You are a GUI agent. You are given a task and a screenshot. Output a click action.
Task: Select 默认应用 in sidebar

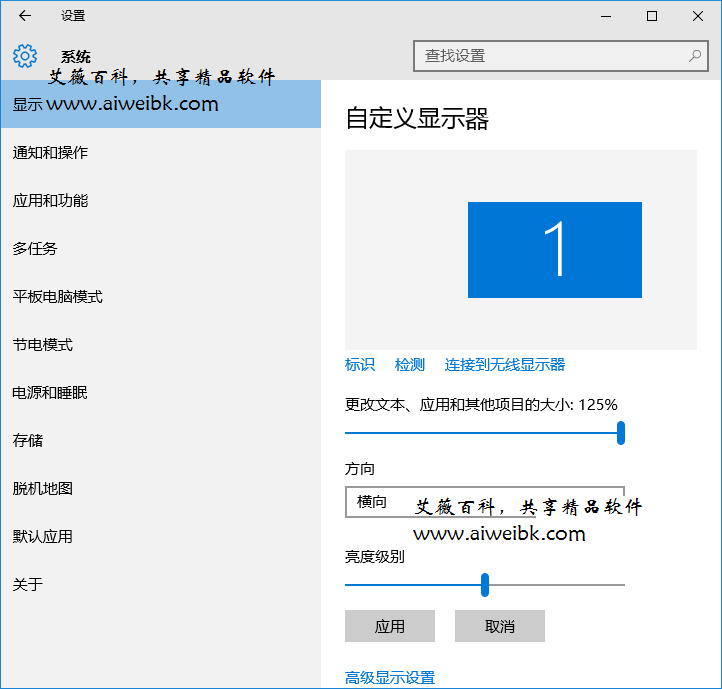coord(161,536)
